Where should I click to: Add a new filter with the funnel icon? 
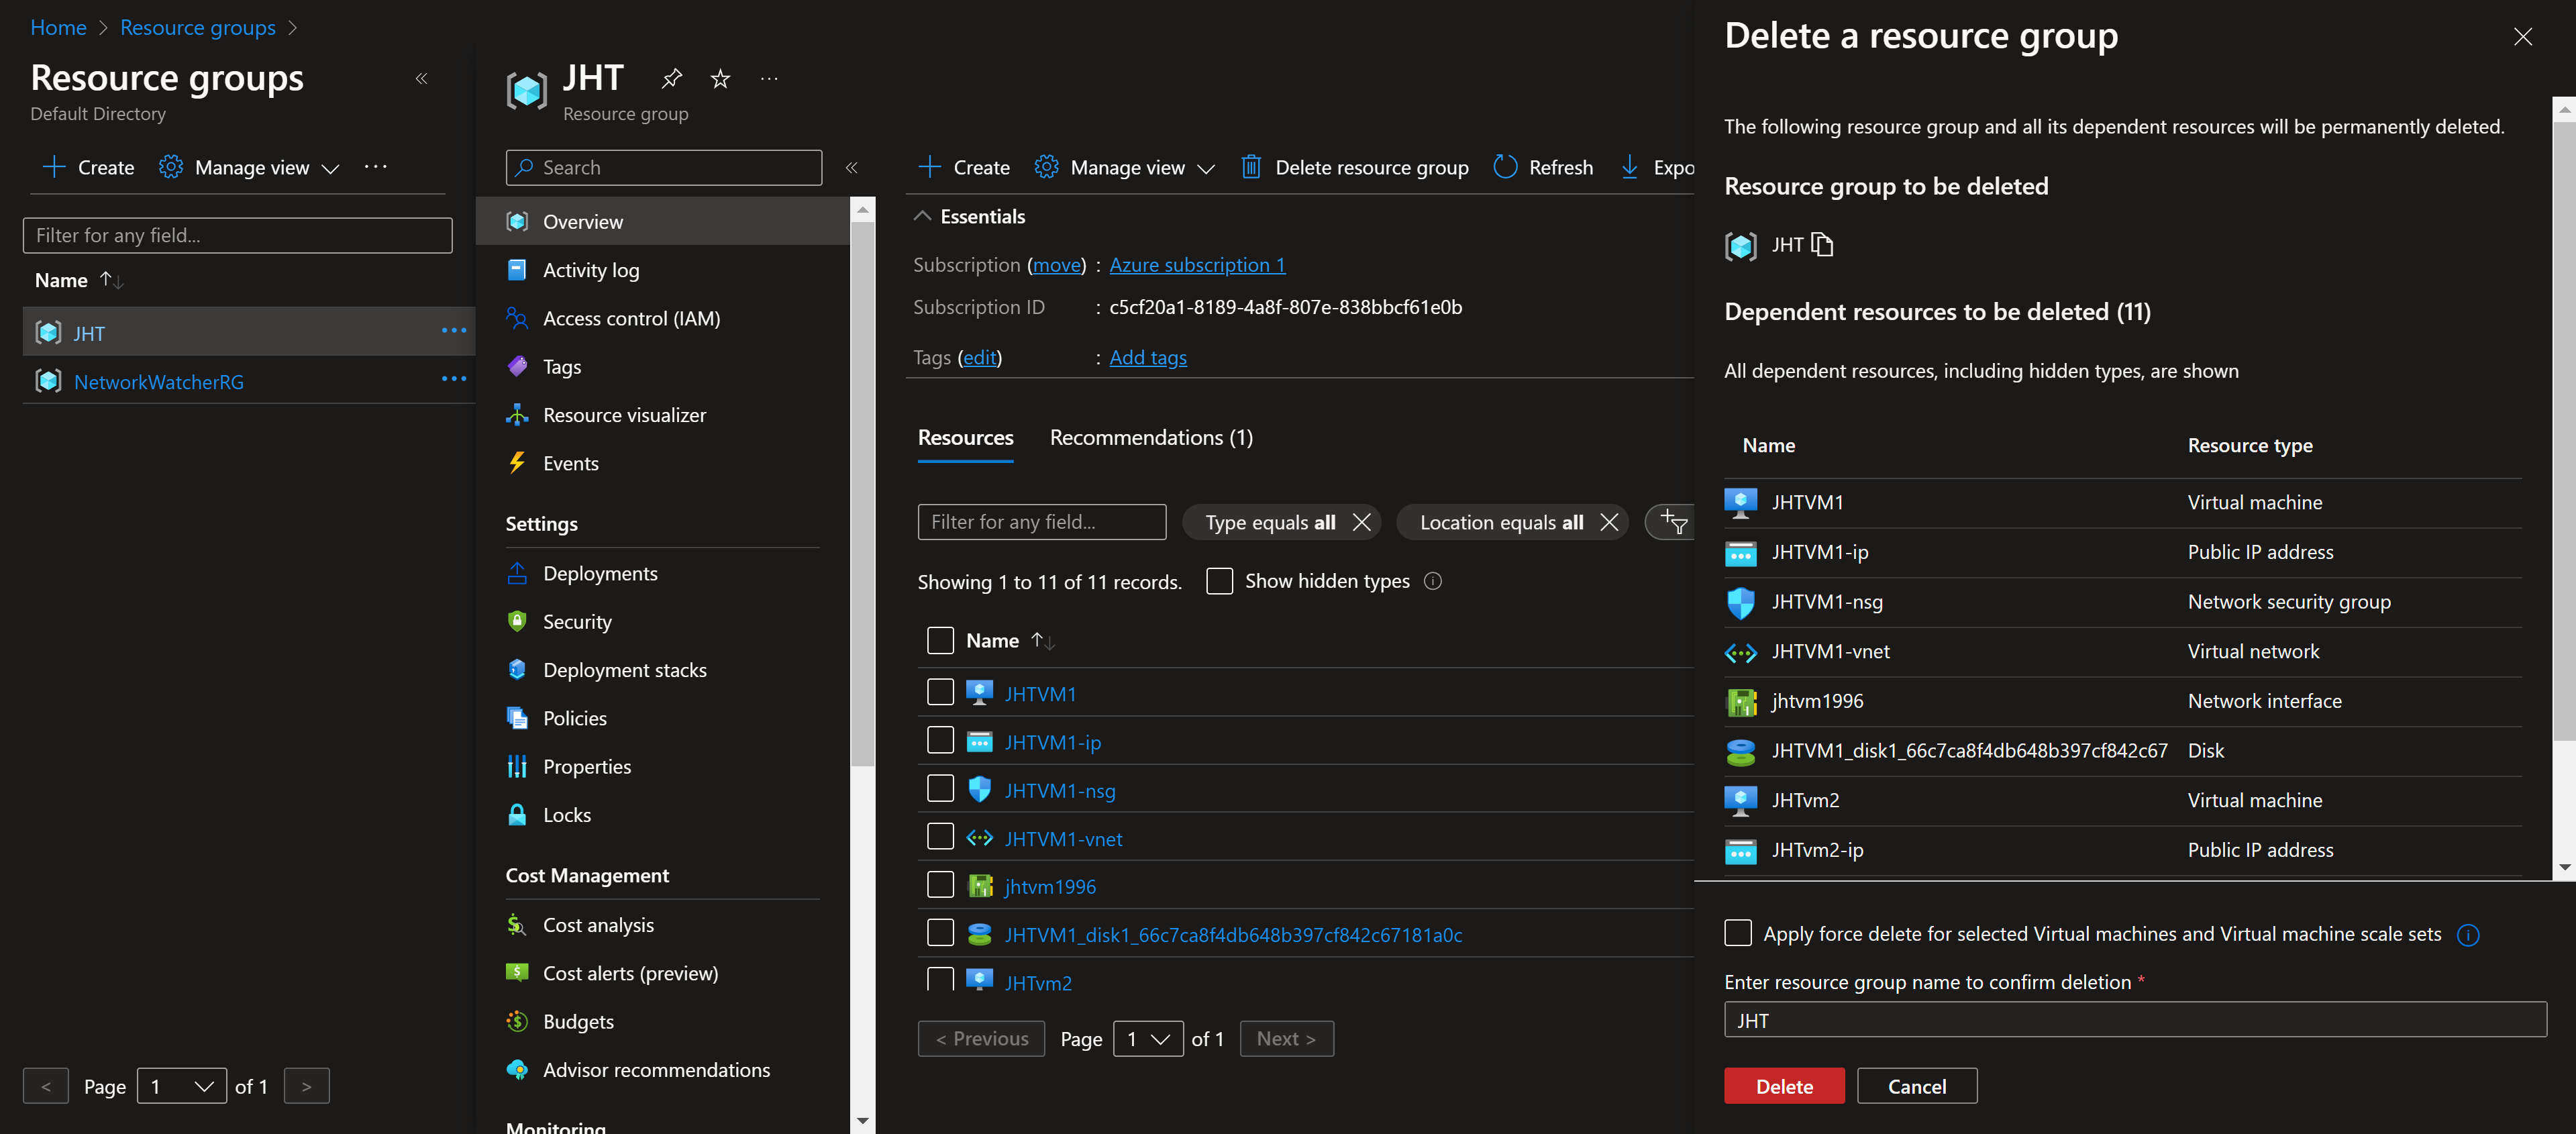point(1673,521)
